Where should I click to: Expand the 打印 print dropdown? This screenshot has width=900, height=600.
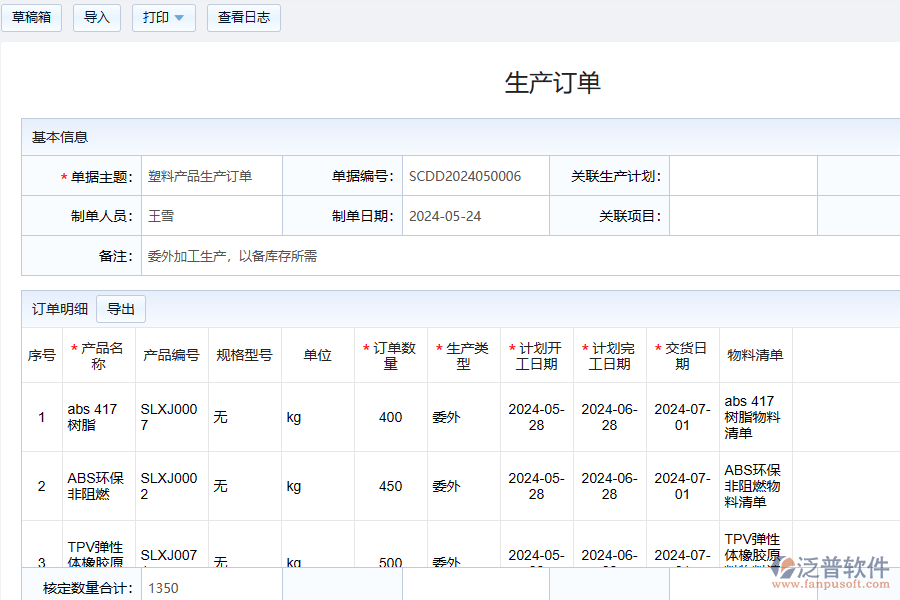coord(163,18)
